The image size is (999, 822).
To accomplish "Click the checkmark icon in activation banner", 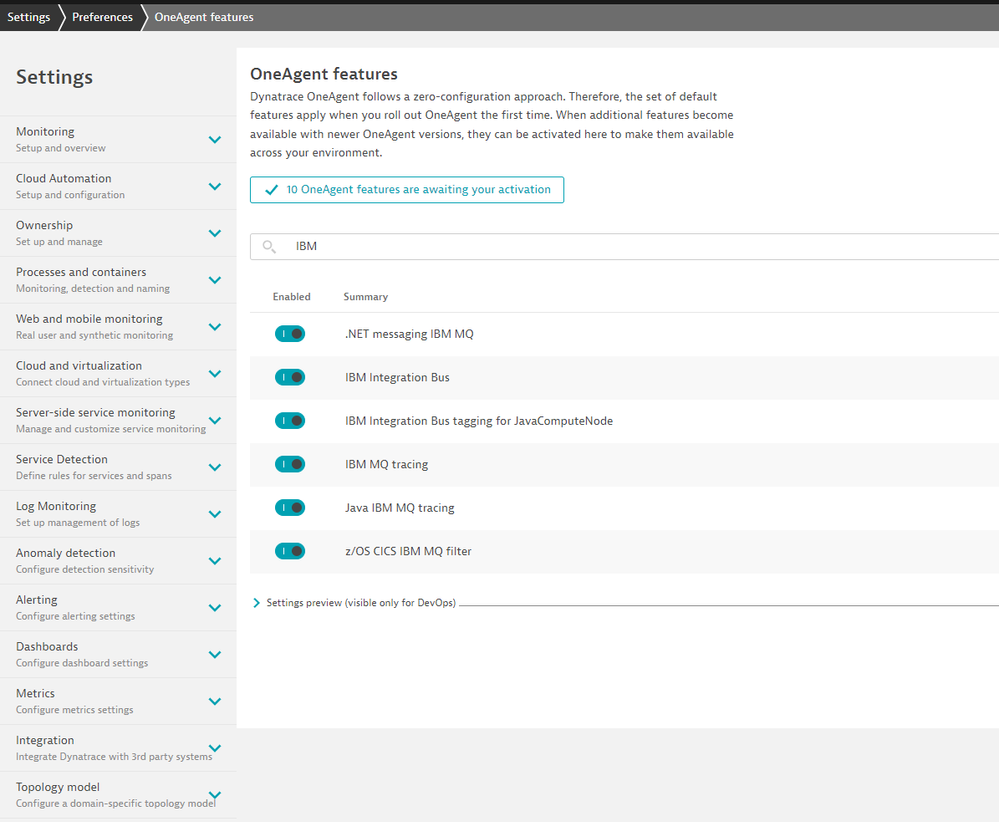I will 271,190.
